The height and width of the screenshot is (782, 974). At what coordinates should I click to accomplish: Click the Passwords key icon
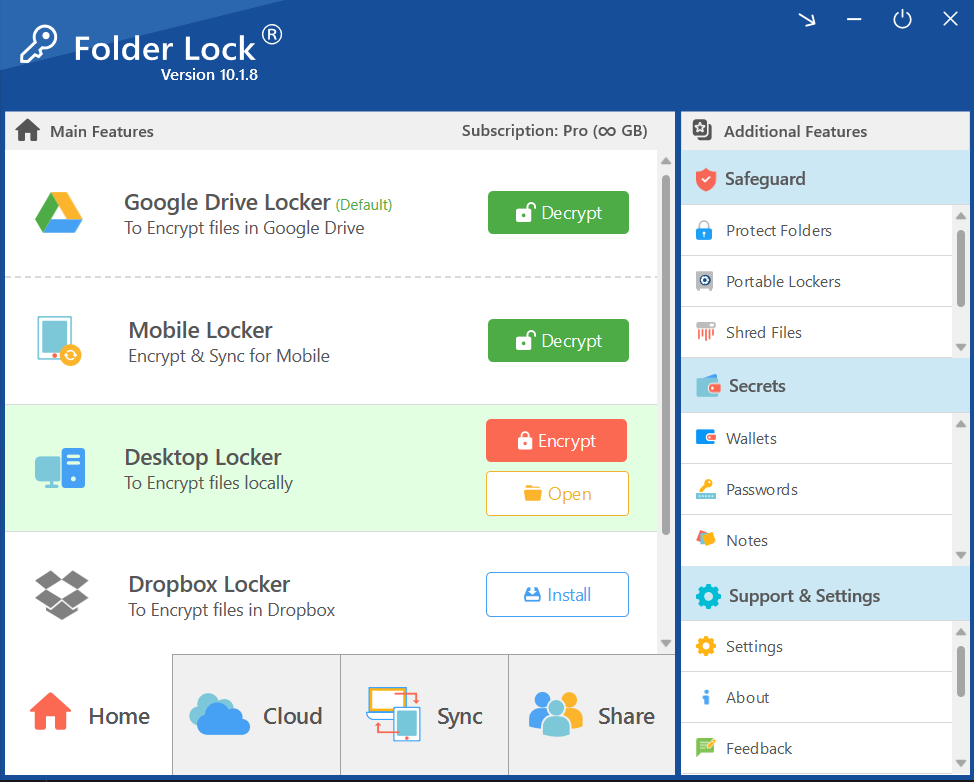pos(705,489)
